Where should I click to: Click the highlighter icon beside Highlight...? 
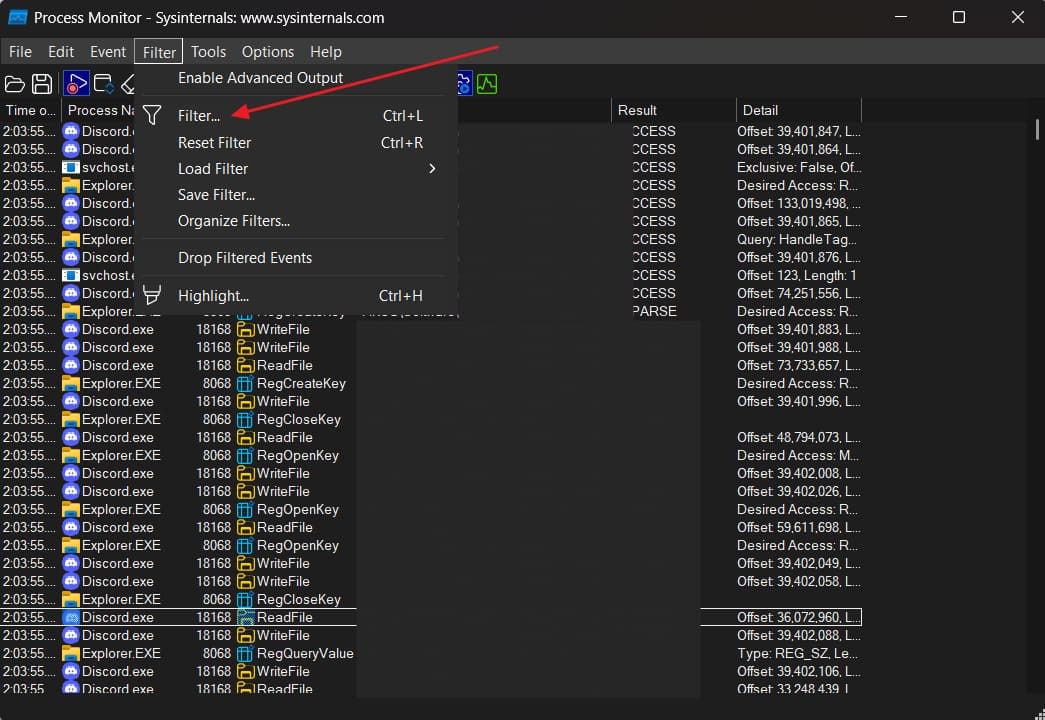click(x=152, y=295)
